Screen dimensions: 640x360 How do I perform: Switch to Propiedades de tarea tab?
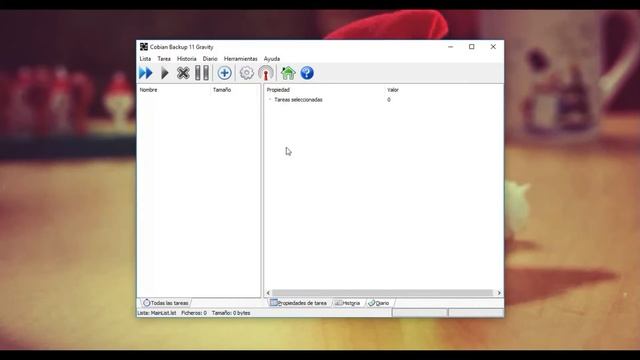[298, 303]
